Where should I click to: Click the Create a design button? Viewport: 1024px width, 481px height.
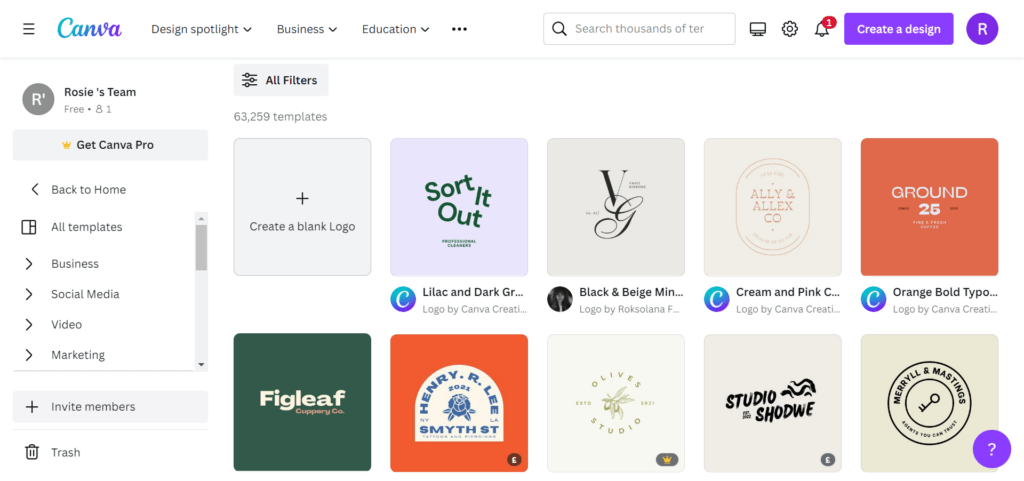click(x=898, y=29)
